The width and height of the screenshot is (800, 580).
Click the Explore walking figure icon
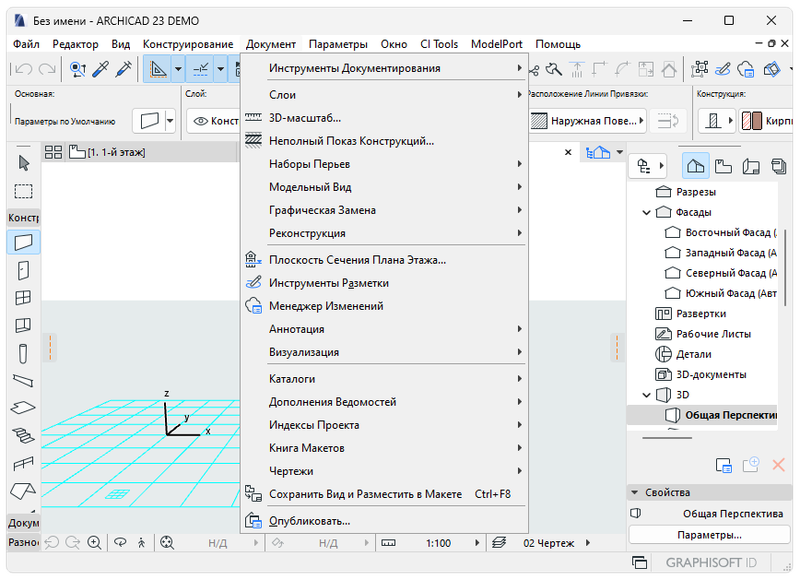coord(142,543)
